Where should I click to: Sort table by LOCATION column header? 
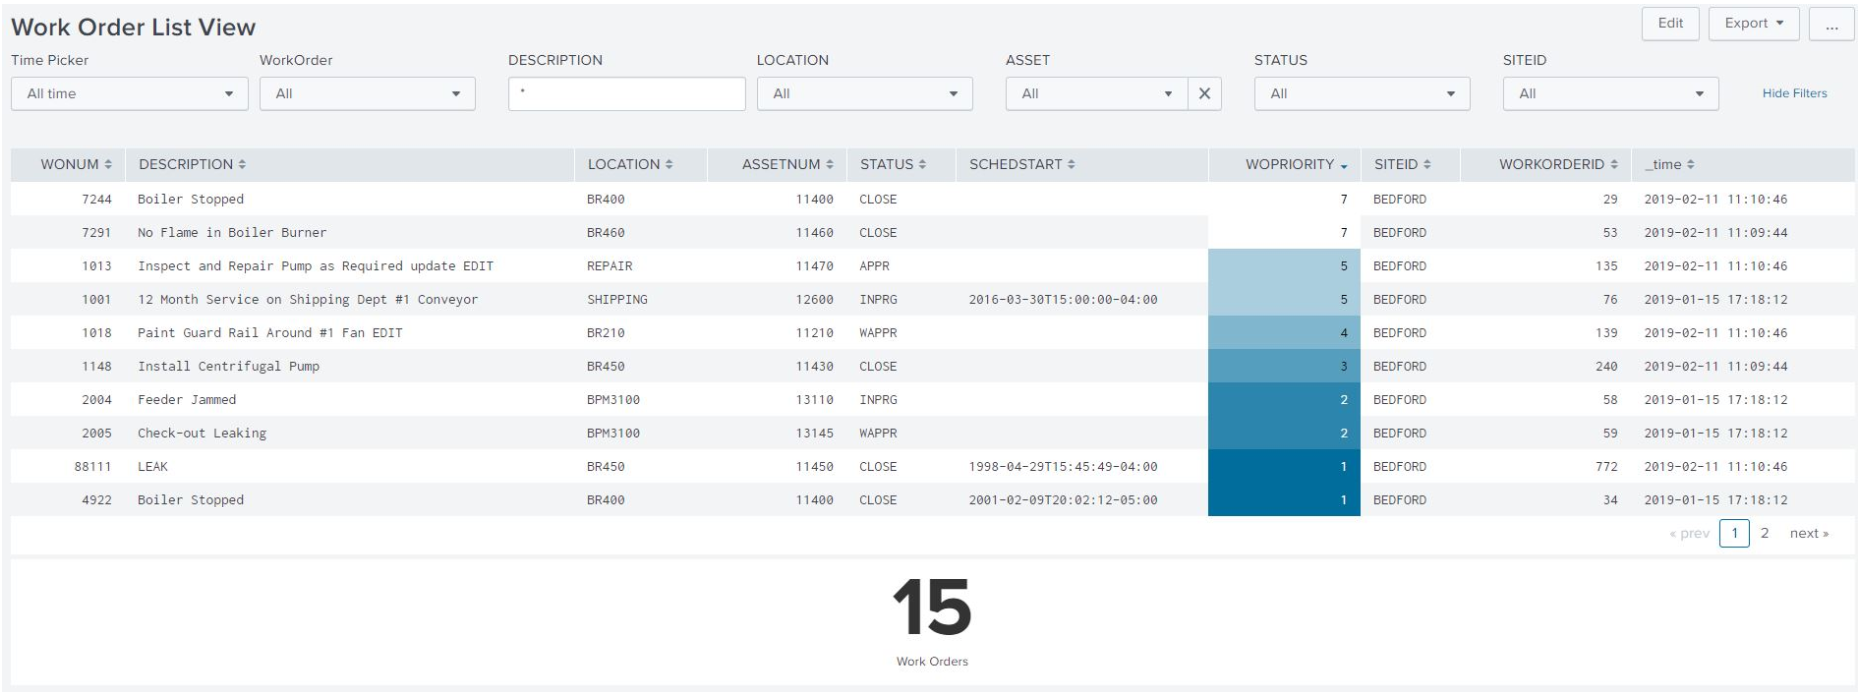[x=630, y=164]
